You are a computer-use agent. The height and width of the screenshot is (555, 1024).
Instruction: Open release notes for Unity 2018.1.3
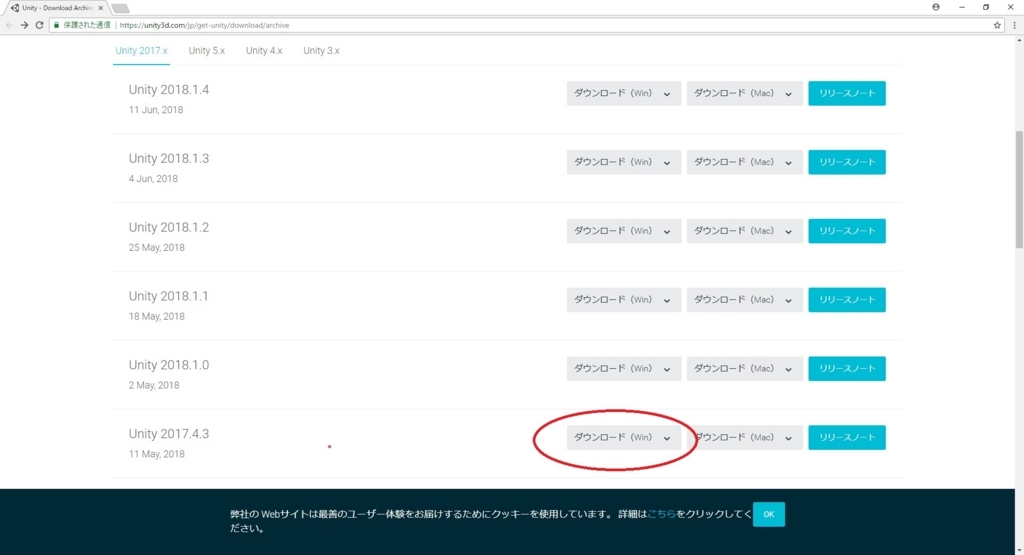pos(847,162)
